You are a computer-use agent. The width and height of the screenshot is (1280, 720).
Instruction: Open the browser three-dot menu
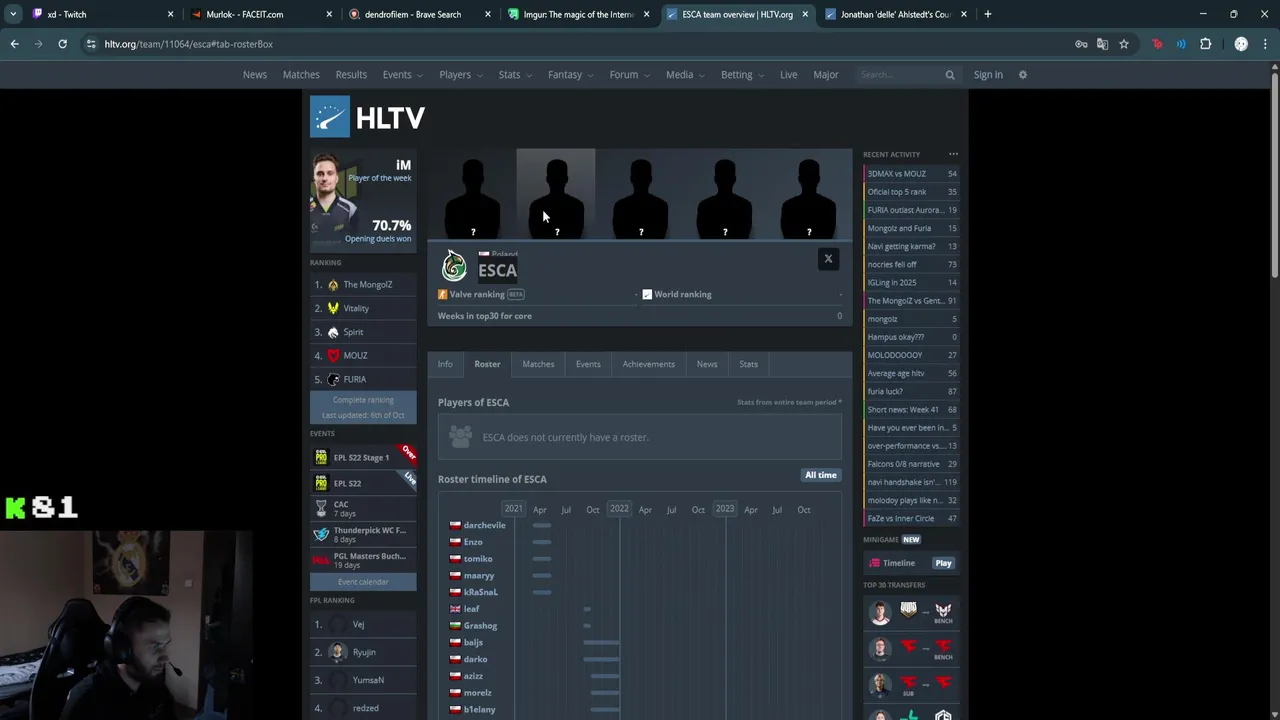(x=1265, y=44)
